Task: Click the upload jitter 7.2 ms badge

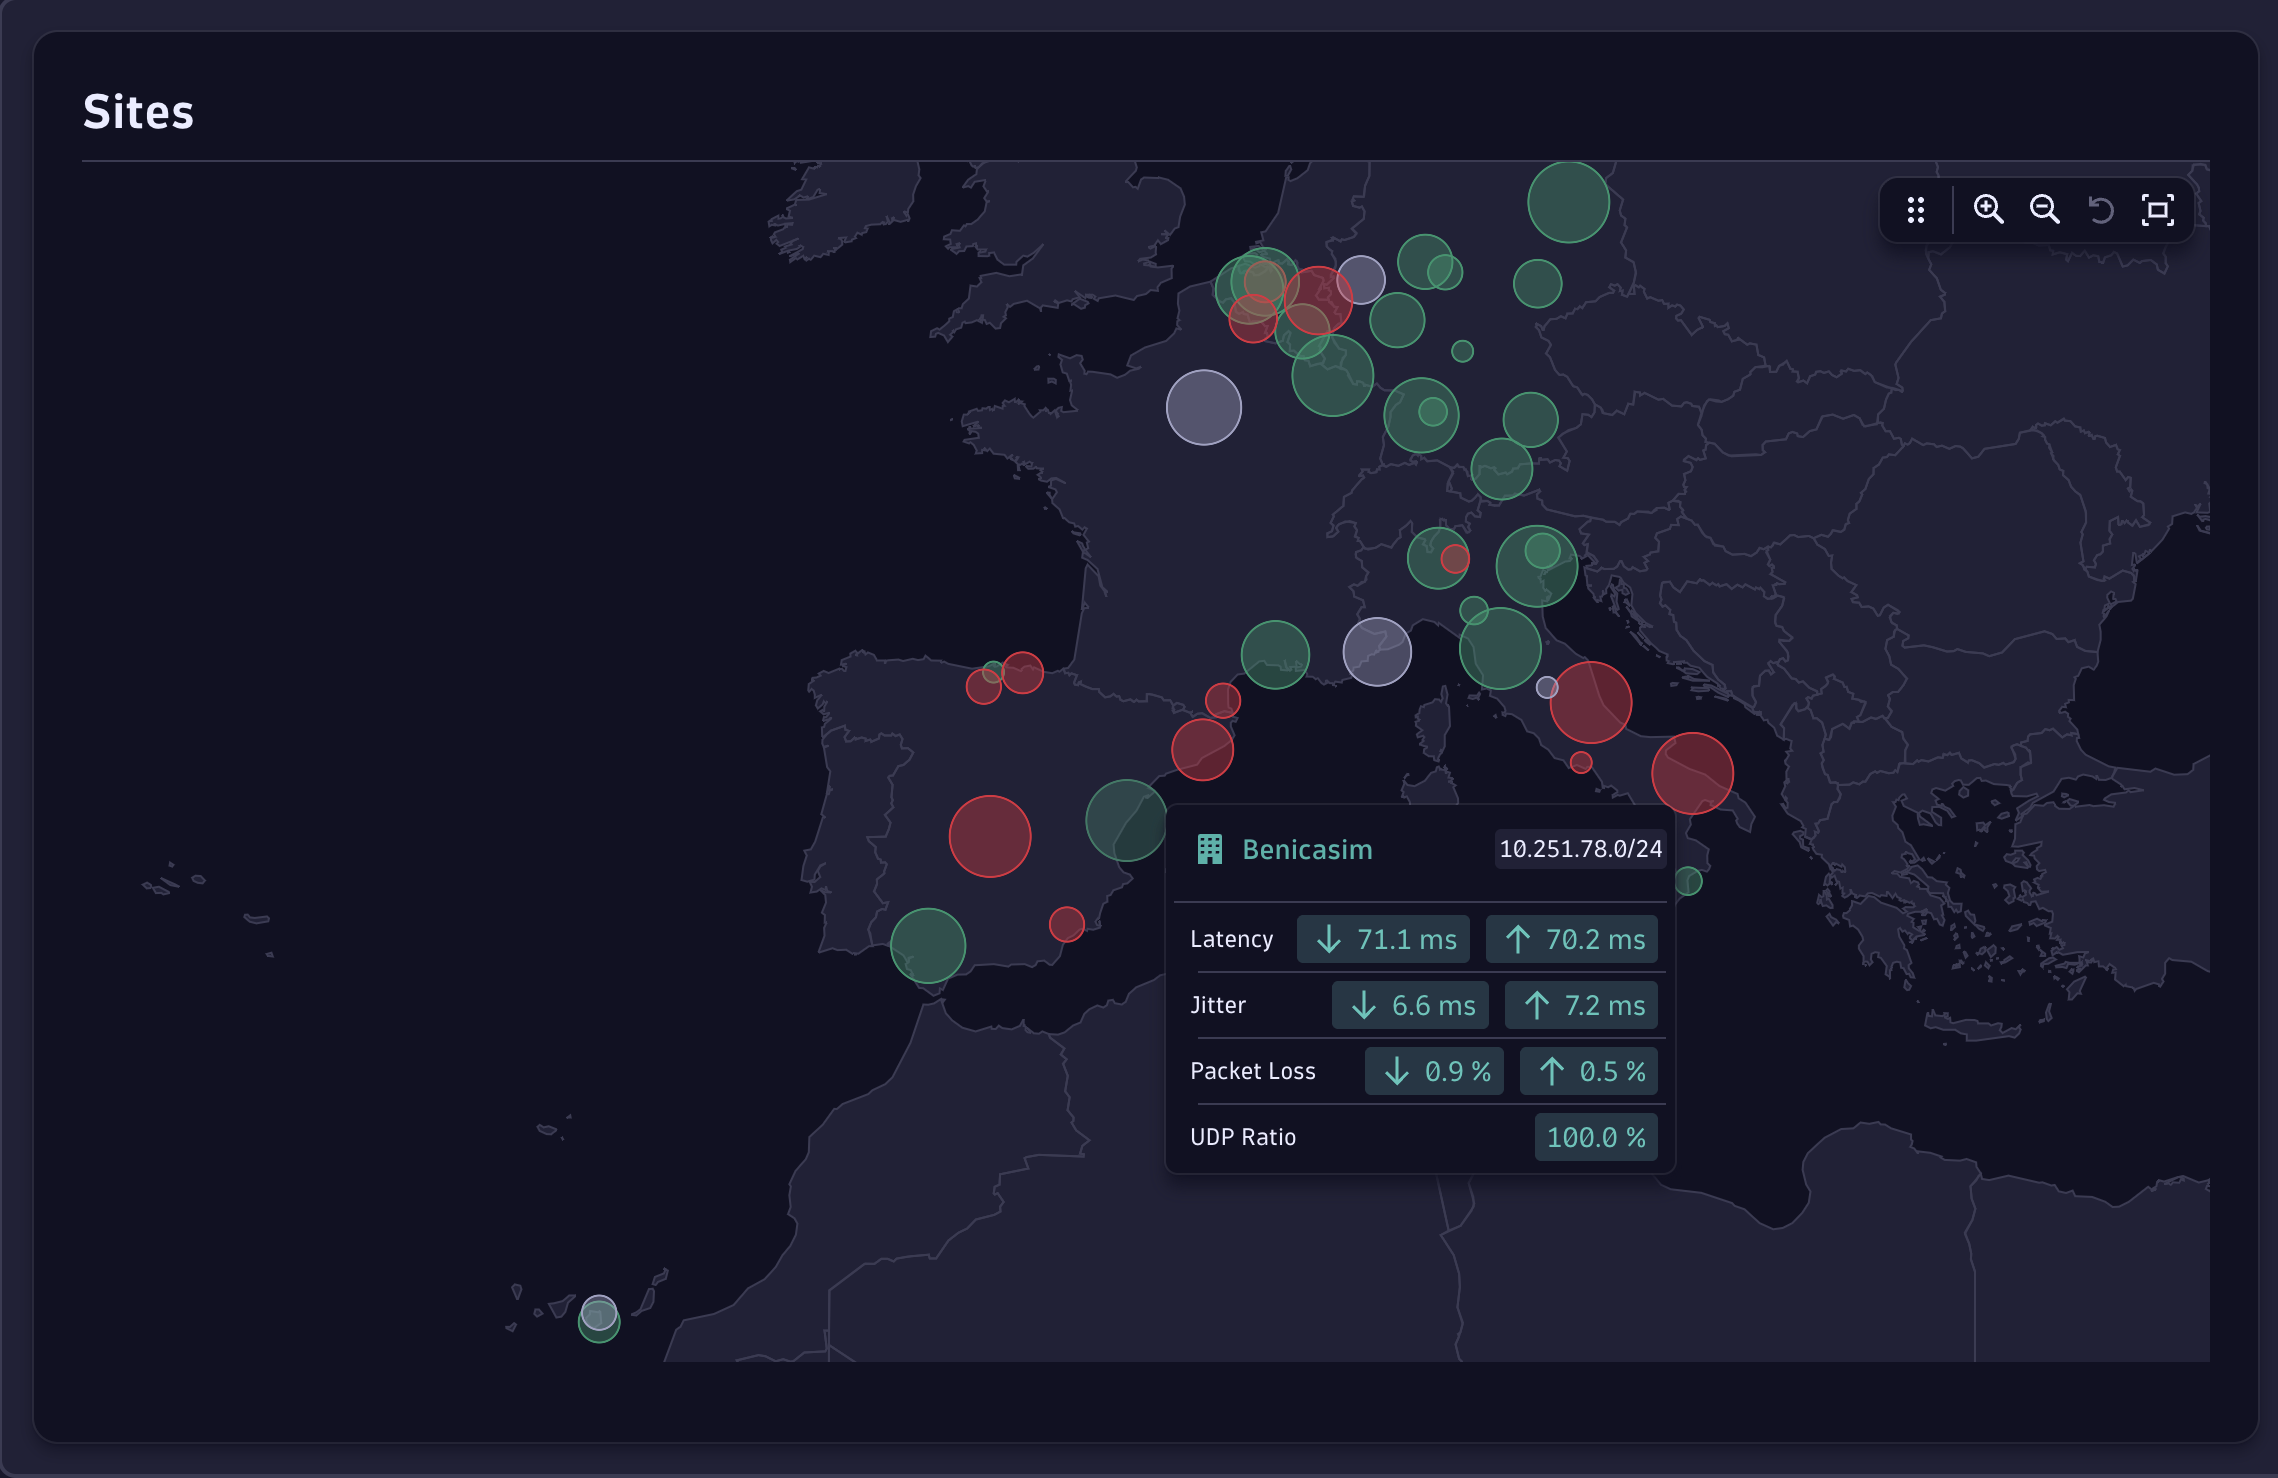Action: click(x=1581, y=1005)
